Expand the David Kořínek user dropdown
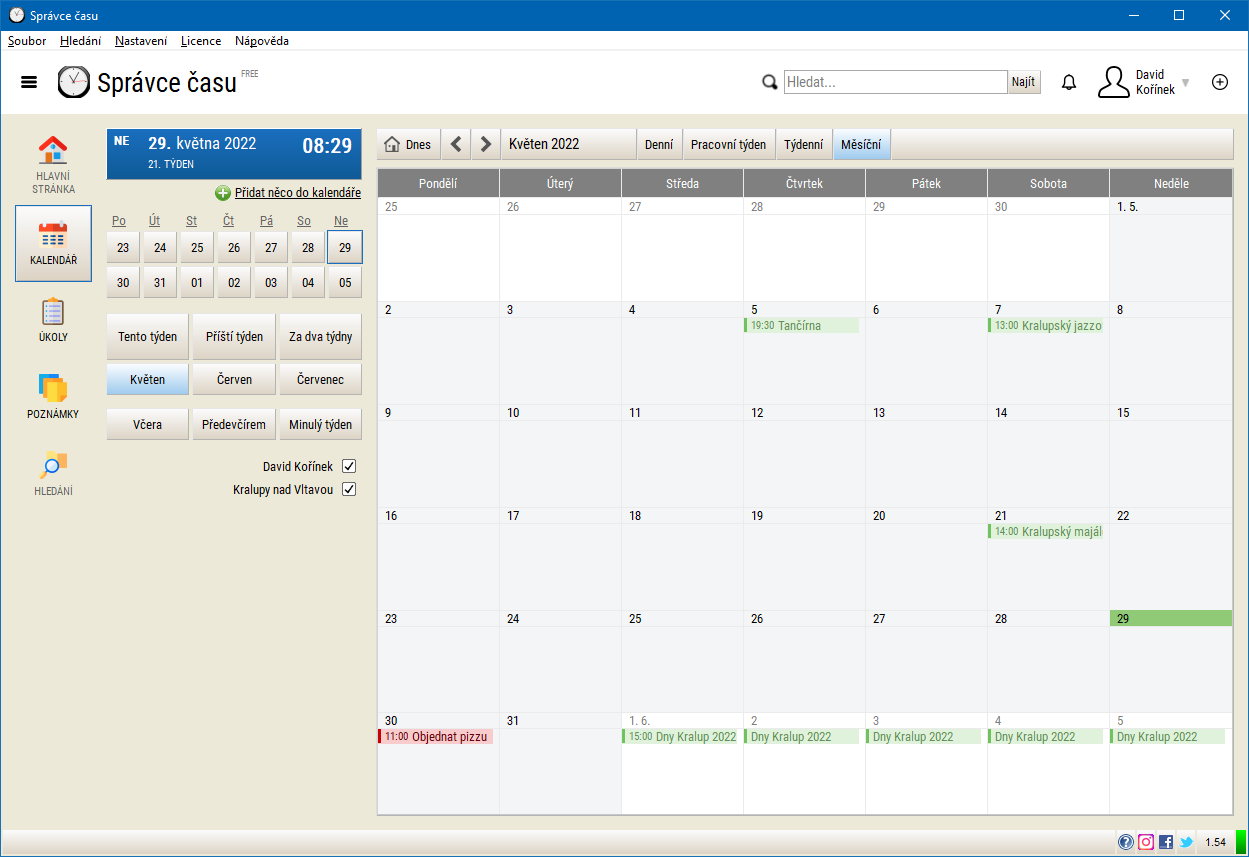Viewport: 1249px width, 857px height. point(1186,82)
